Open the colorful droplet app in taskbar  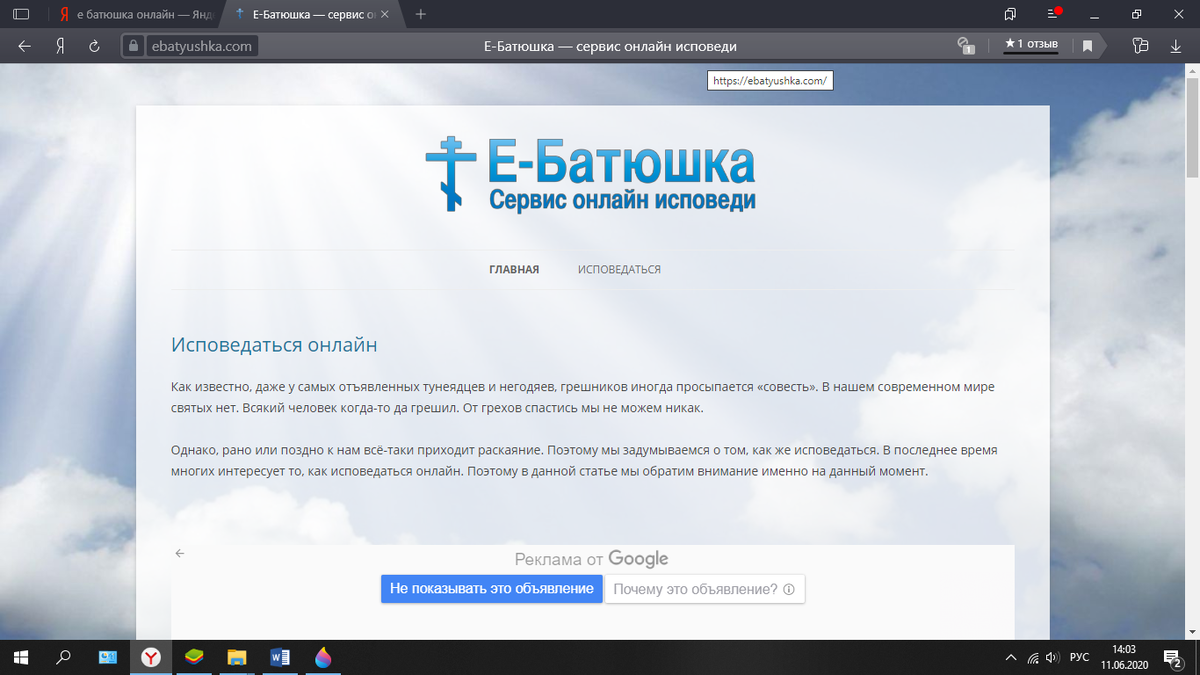click(x=322, y=657)
